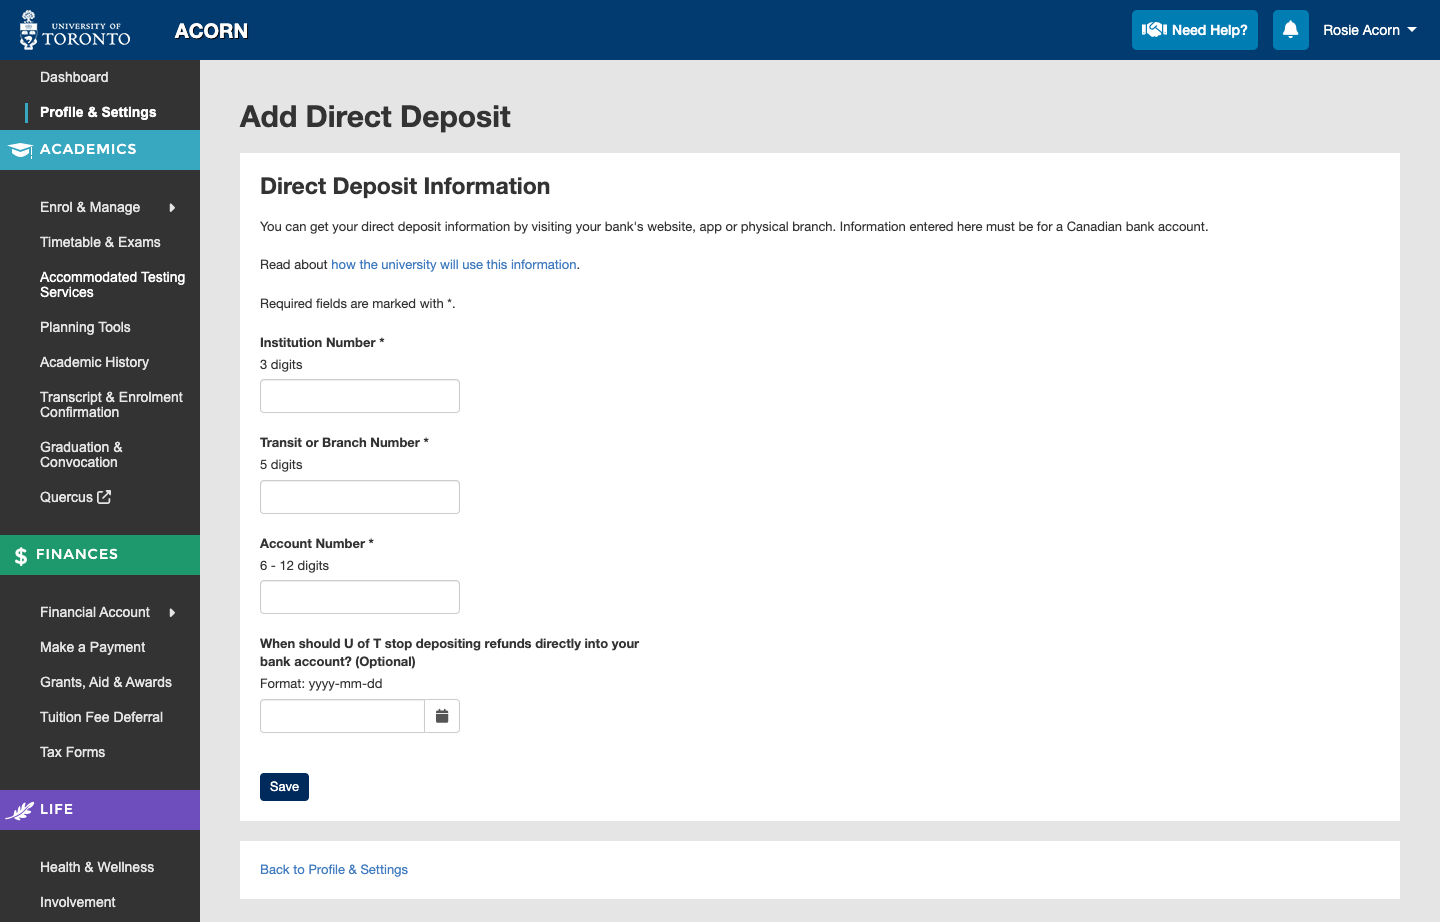Focus the Institution Number field
1440x922 pixels.
360,396
